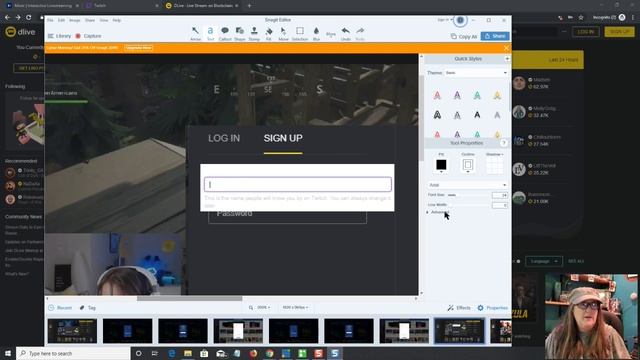Click the Copy All button
This screenshot has height=360, width=640.
pyautogui.click(x=464, y=36)
